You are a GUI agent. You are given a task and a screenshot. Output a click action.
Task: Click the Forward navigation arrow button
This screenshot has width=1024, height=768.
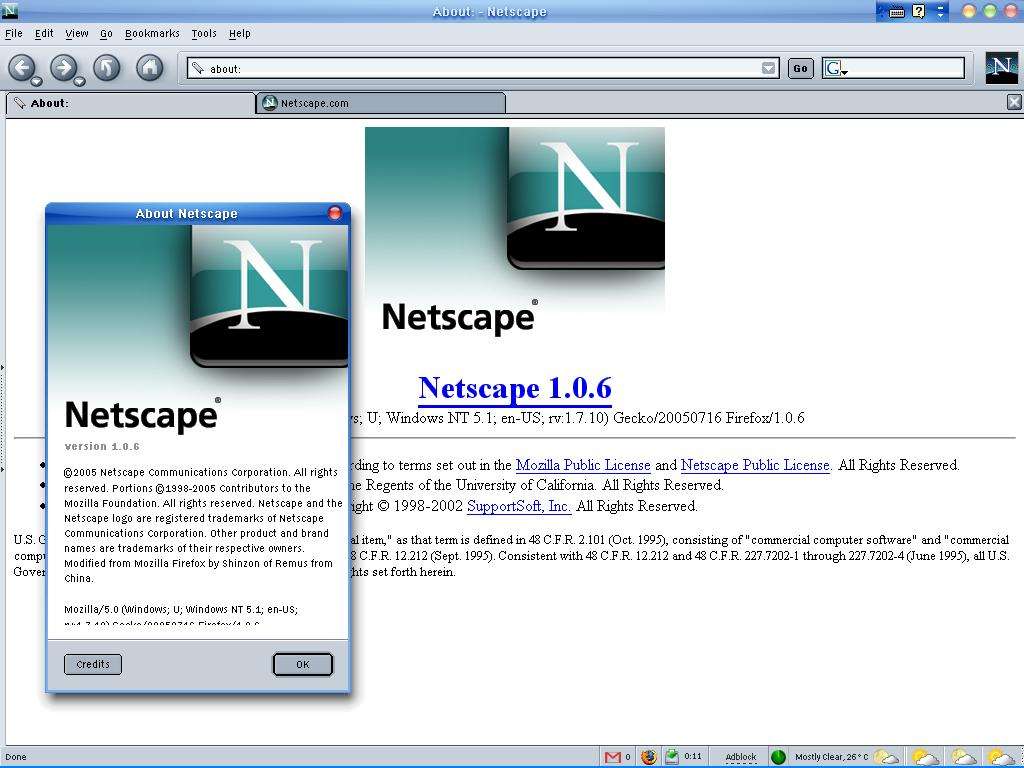(x=63, y=67)
